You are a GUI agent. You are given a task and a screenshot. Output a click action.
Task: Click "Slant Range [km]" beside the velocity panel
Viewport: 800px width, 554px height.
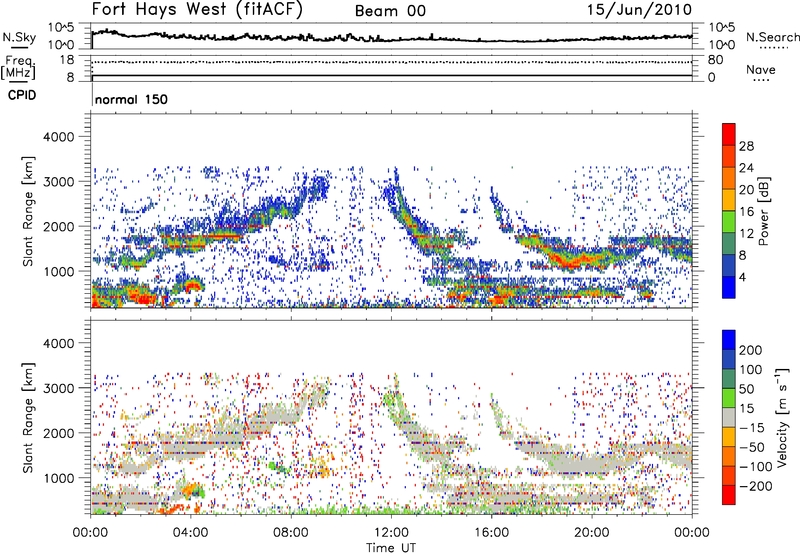(x=28, y=418)
